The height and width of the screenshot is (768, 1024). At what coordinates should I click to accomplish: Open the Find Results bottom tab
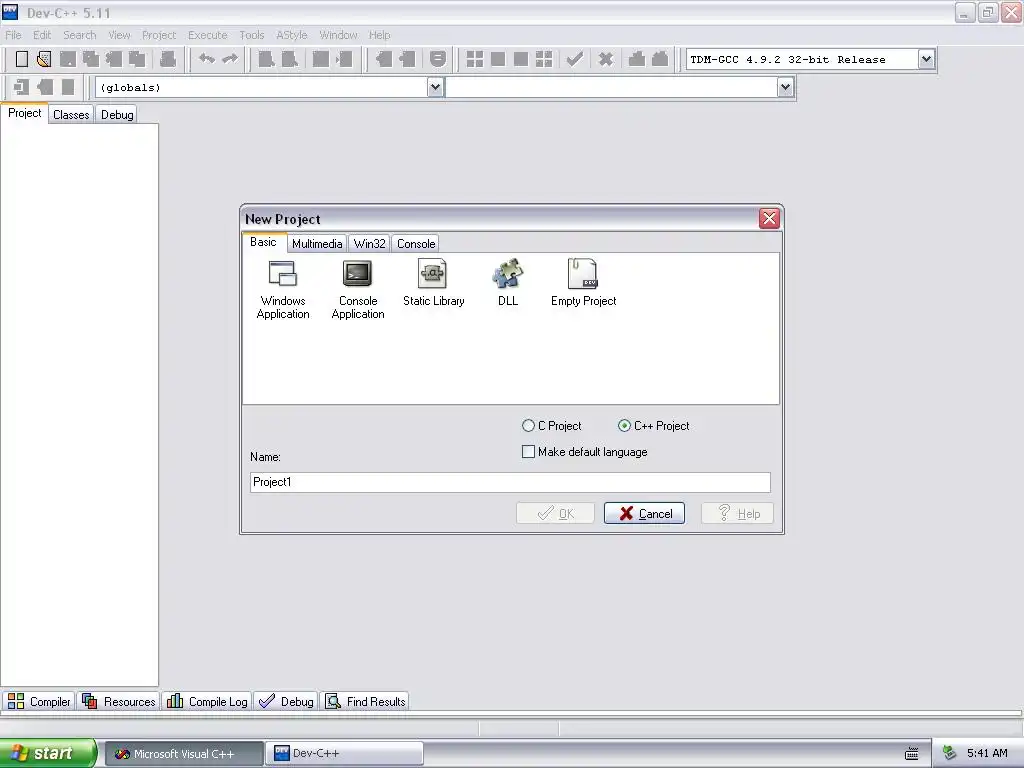point(366,701)
